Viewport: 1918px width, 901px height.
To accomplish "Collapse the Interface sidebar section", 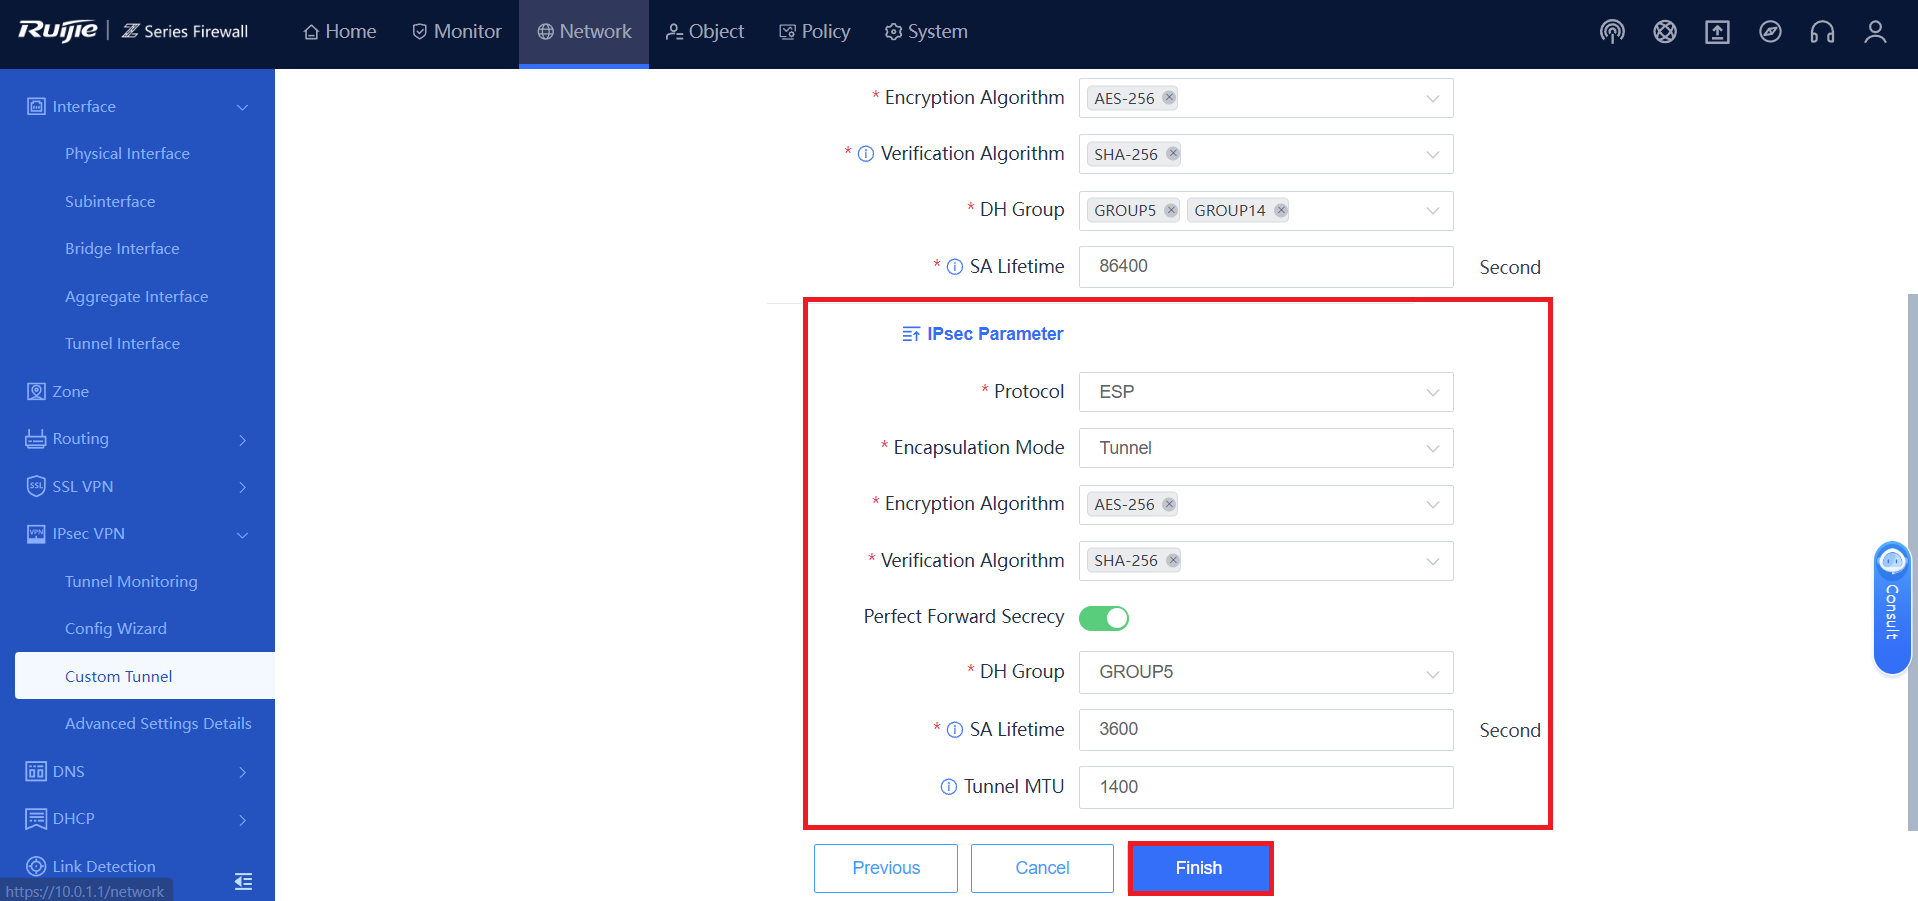I will 242,107.
